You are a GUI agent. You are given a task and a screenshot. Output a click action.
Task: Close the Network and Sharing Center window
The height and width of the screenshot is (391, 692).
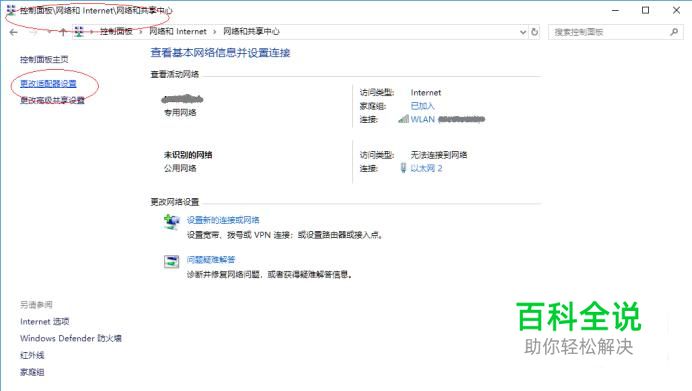point(676,10)
